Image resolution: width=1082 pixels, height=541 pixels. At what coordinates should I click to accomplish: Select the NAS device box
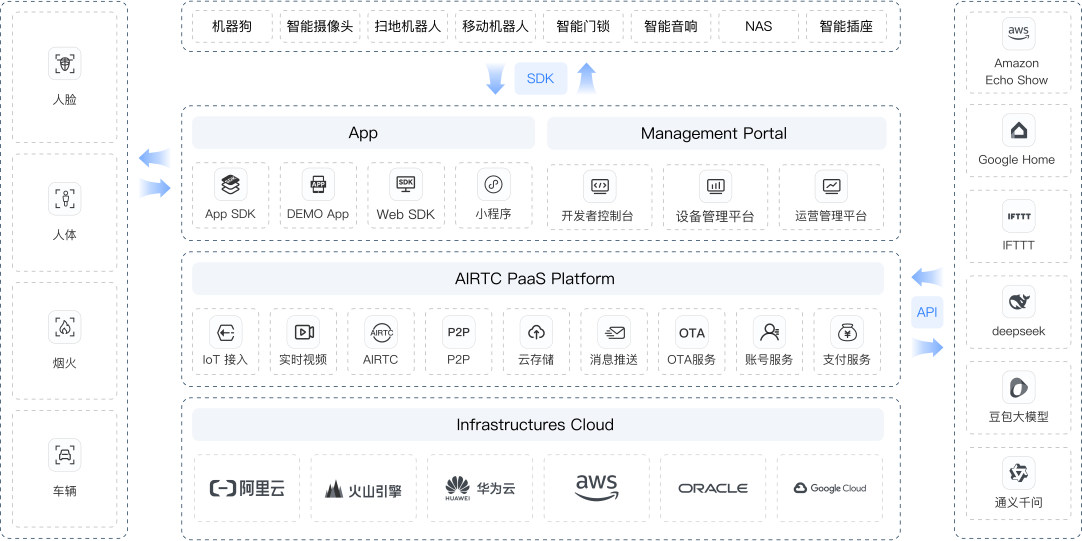(x=758, y=27)
